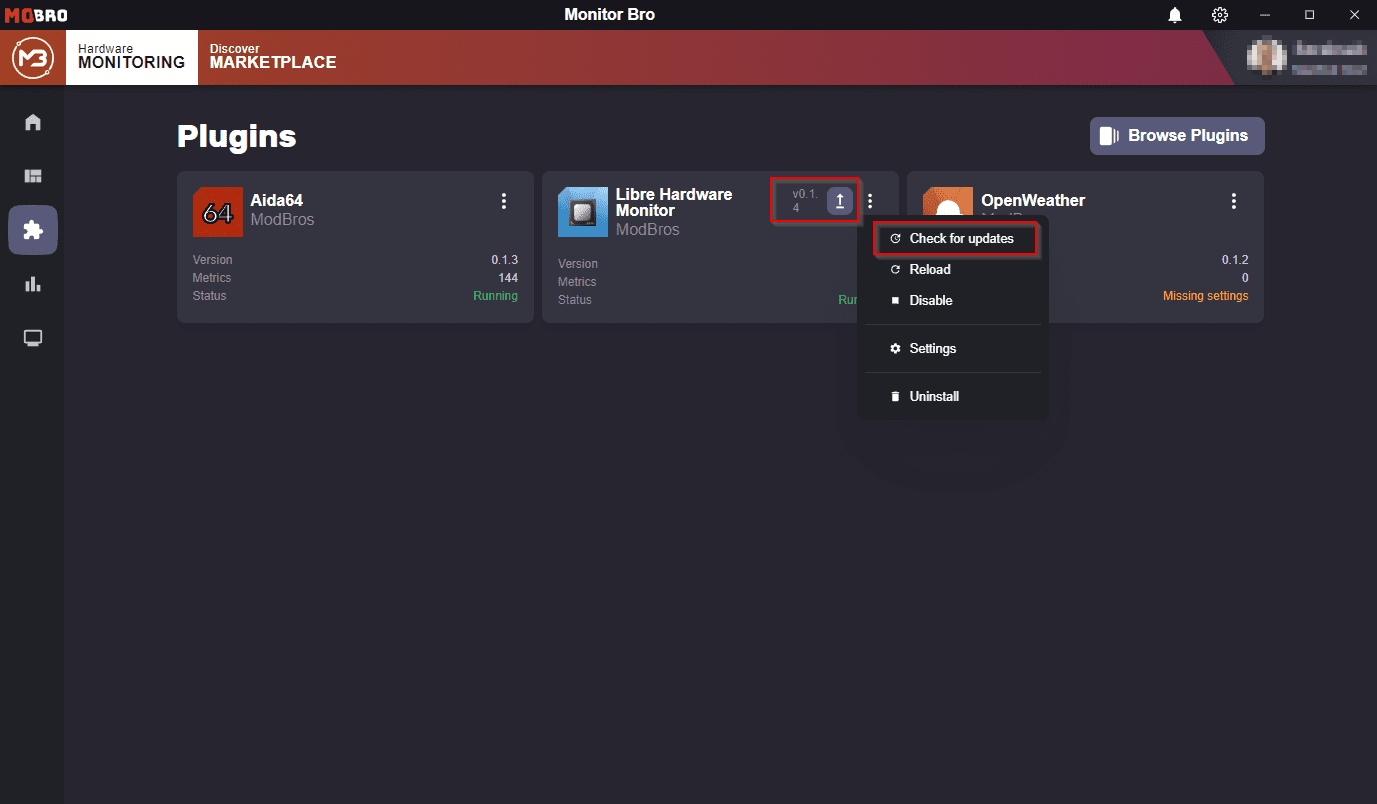This screenshot has height=804, width=1377.
Task: Choose Disable in the context menu
Action: click(953, 301)
